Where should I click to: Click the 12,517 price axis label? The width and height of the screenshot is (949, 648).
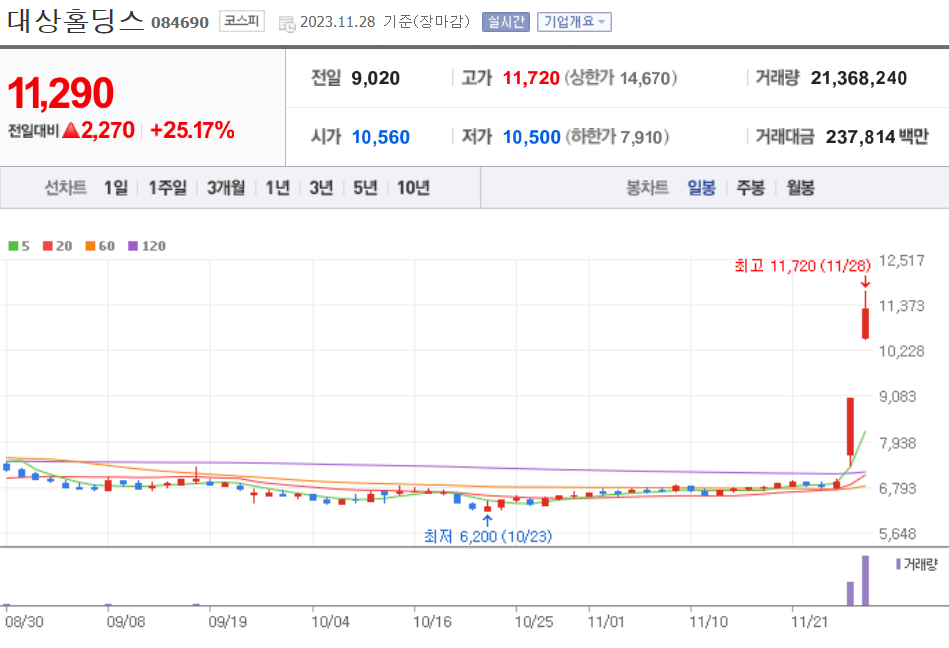[902, 261]
